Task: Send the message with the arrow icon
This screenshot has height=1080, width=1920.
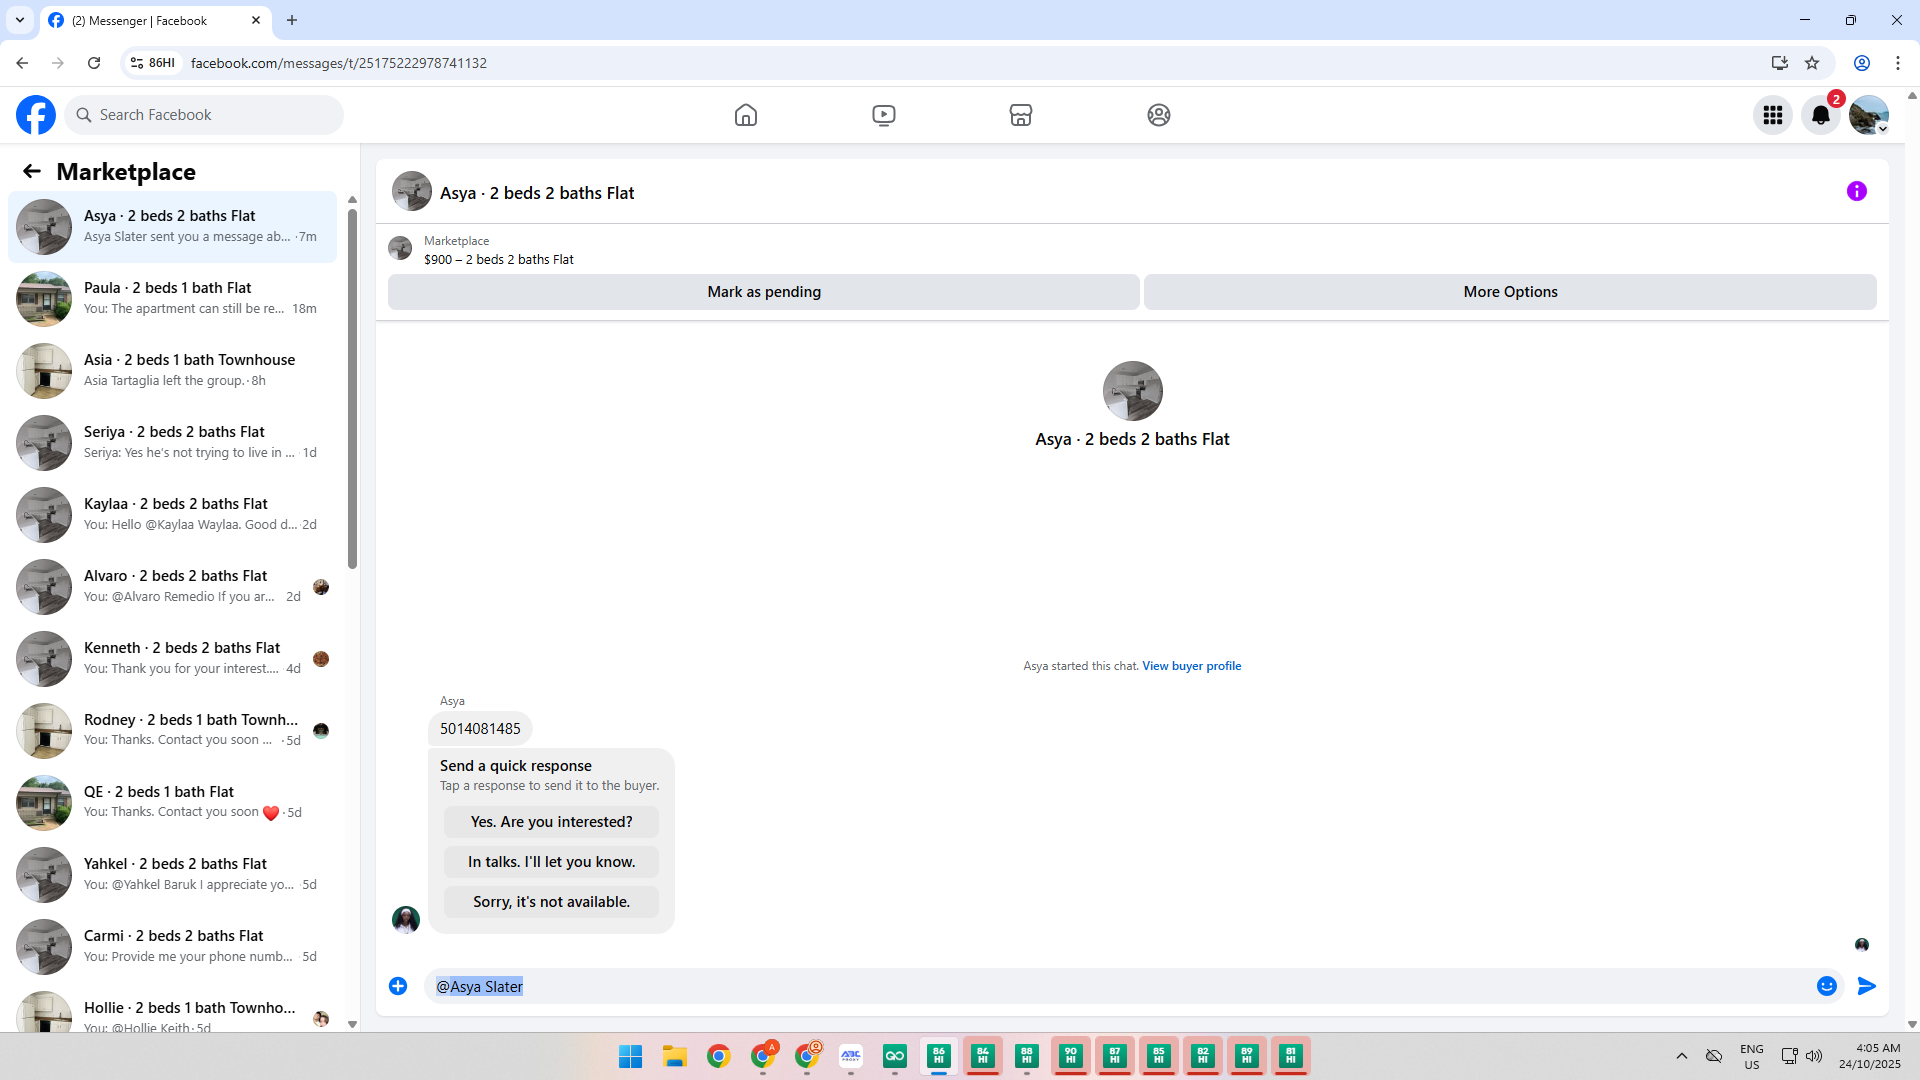Action: tap(1867, 986)
